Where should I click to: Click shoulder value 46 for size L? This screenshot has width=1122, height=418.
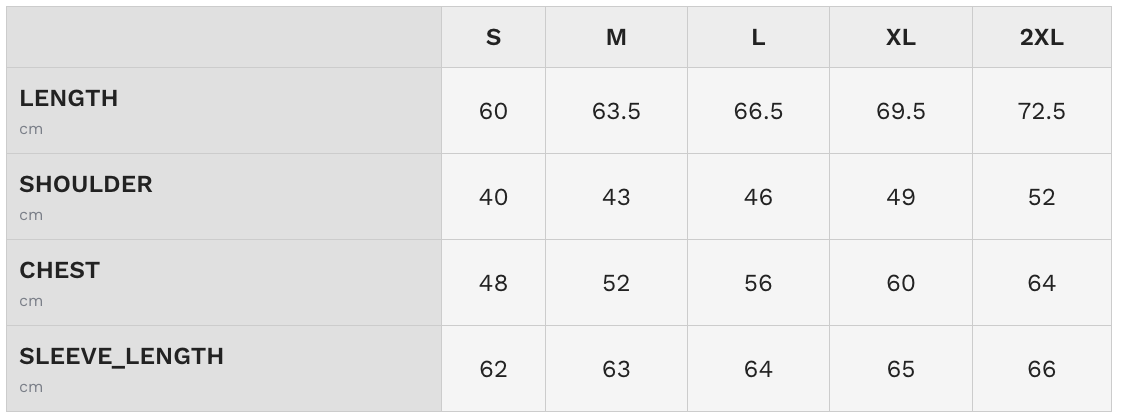point(758,197)
